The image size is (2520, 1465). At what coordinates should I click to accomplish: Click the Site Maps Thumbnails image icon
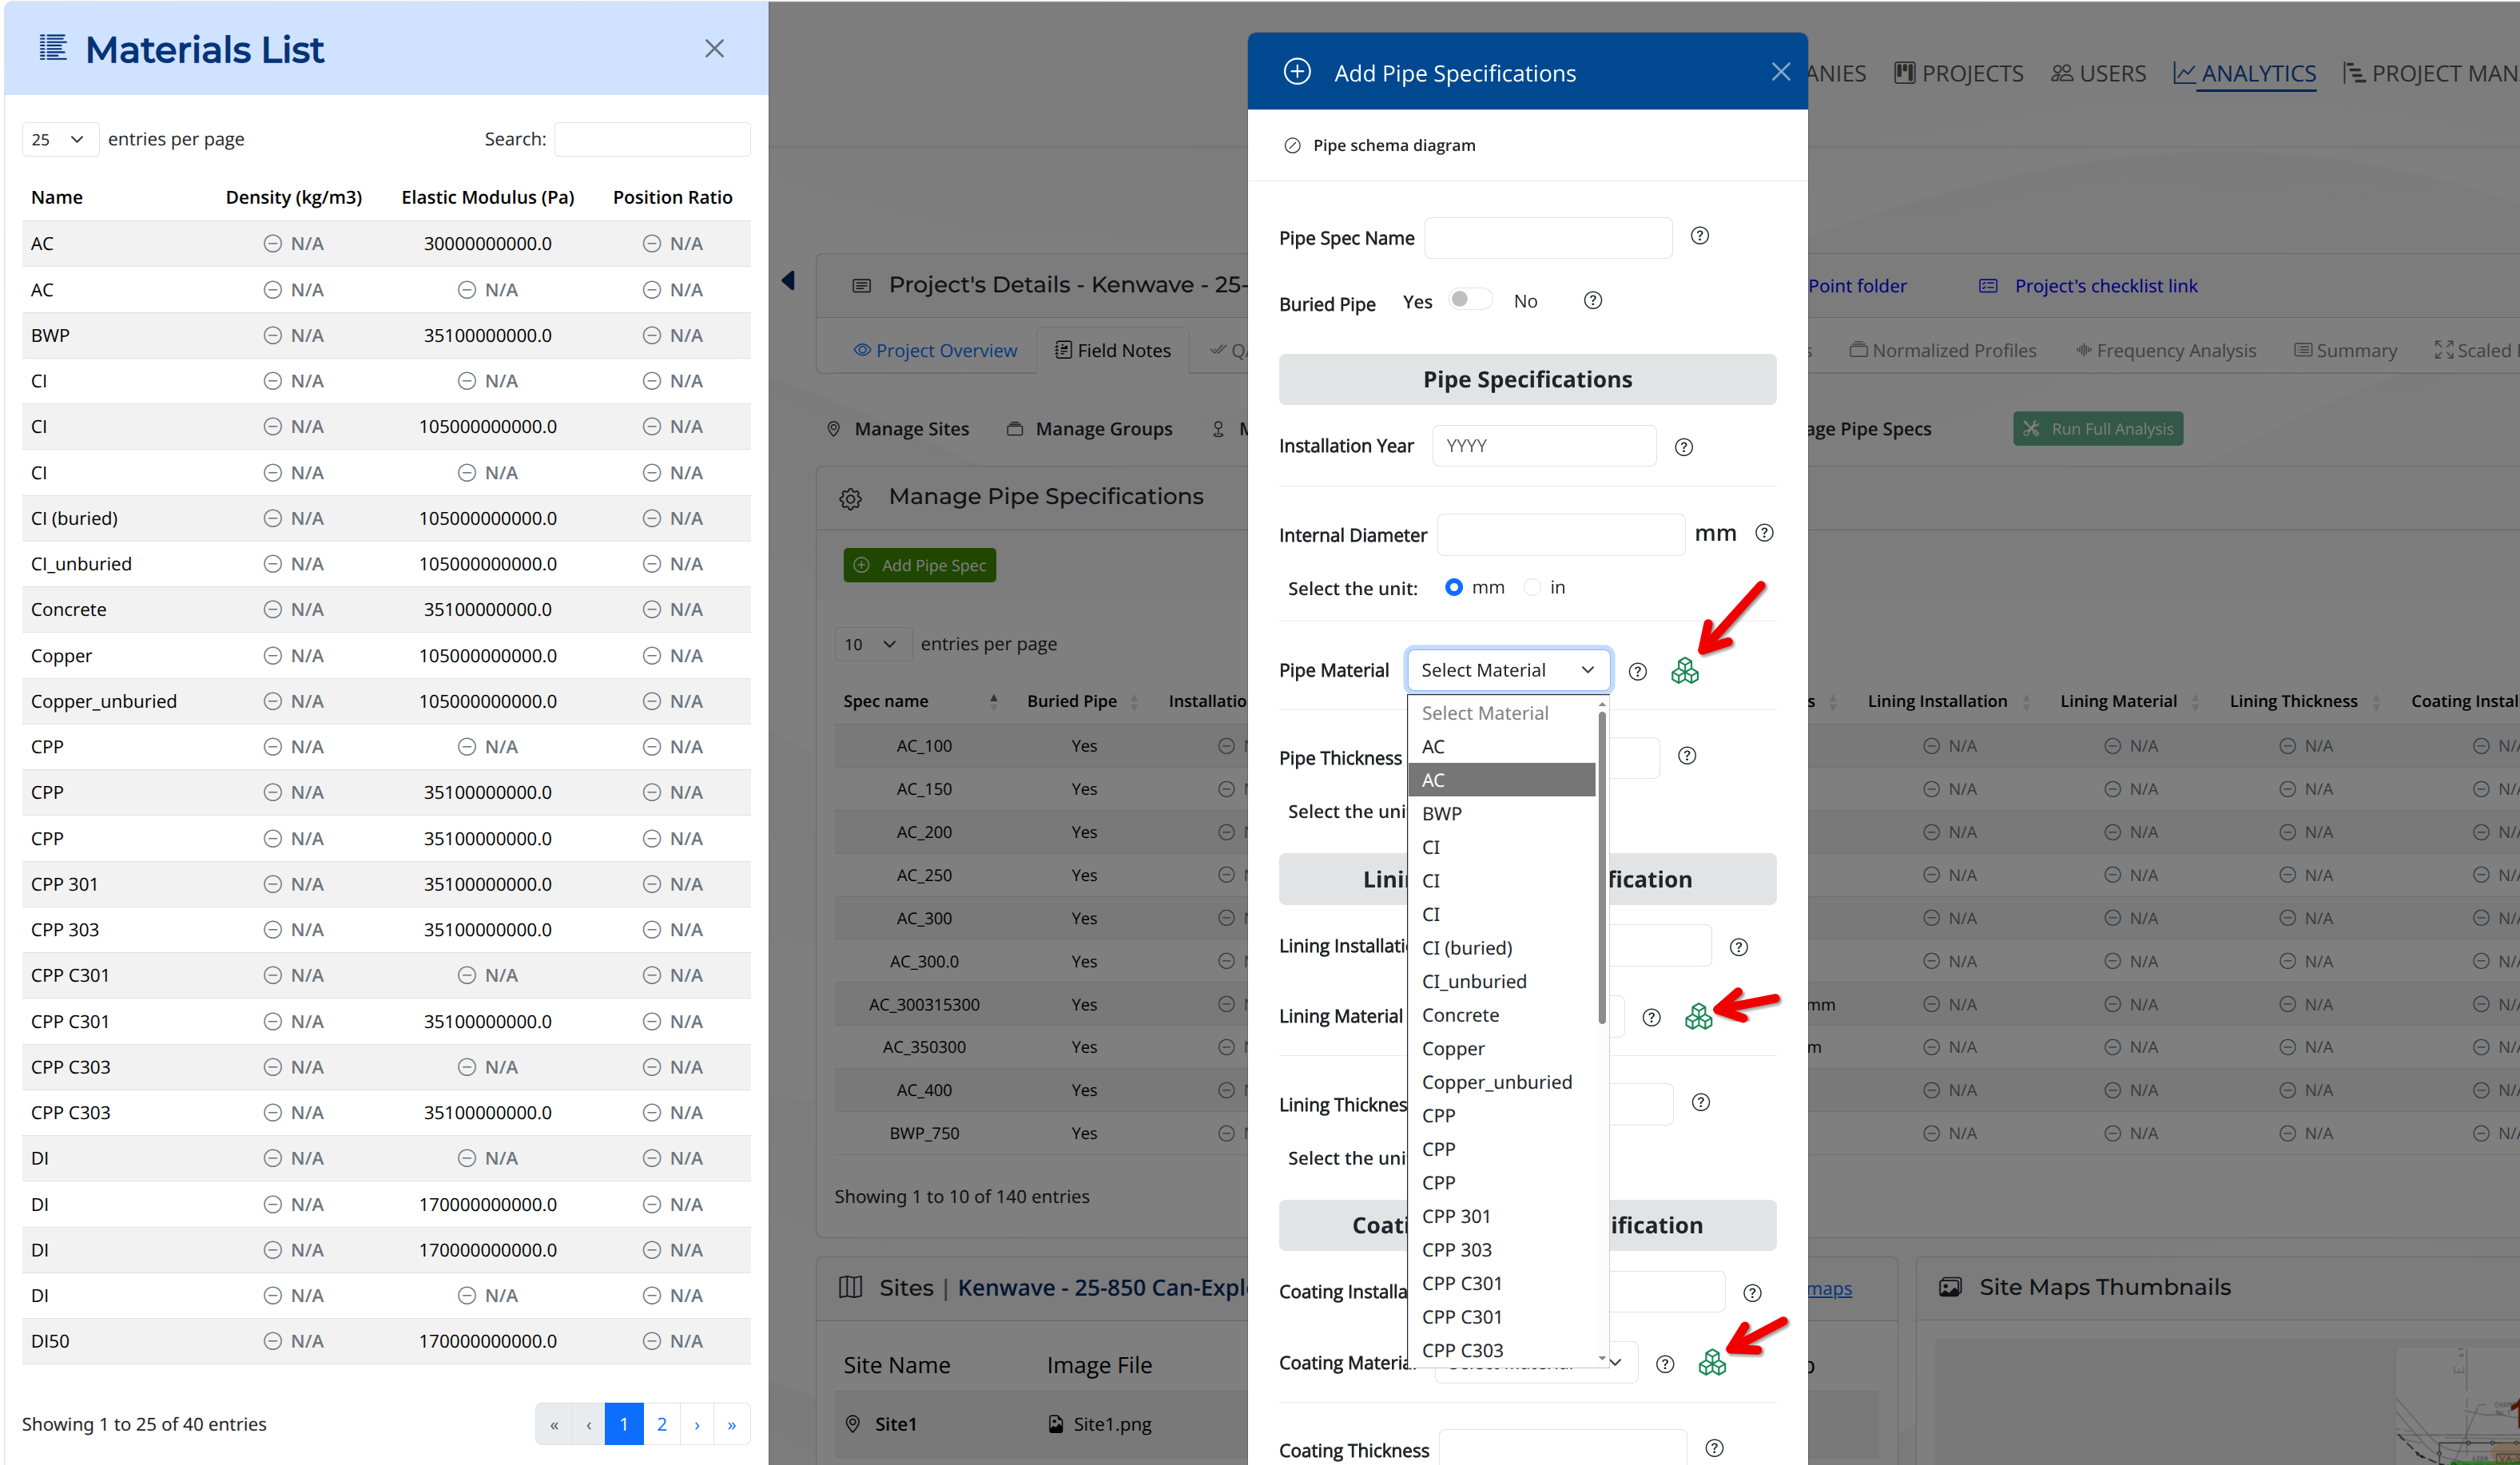[x=1949, y=1287]
